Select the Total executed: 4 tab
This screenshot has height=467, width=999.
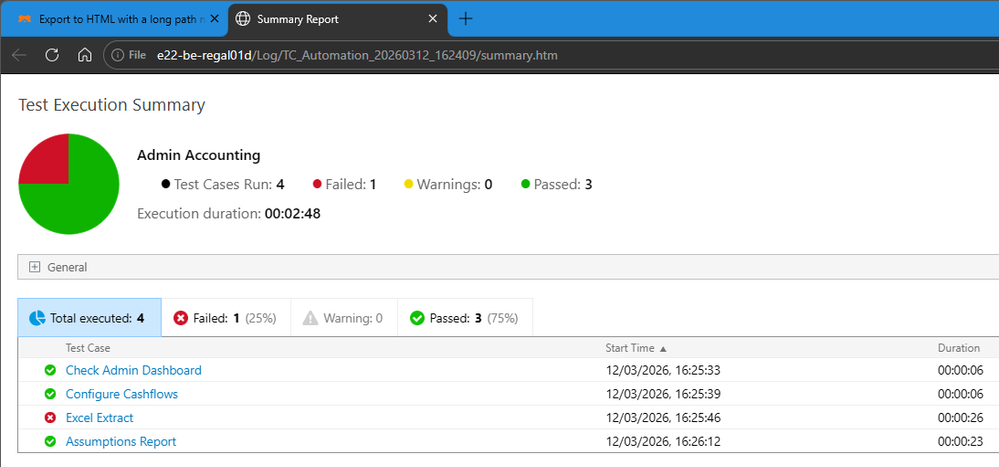coord(89,319)
